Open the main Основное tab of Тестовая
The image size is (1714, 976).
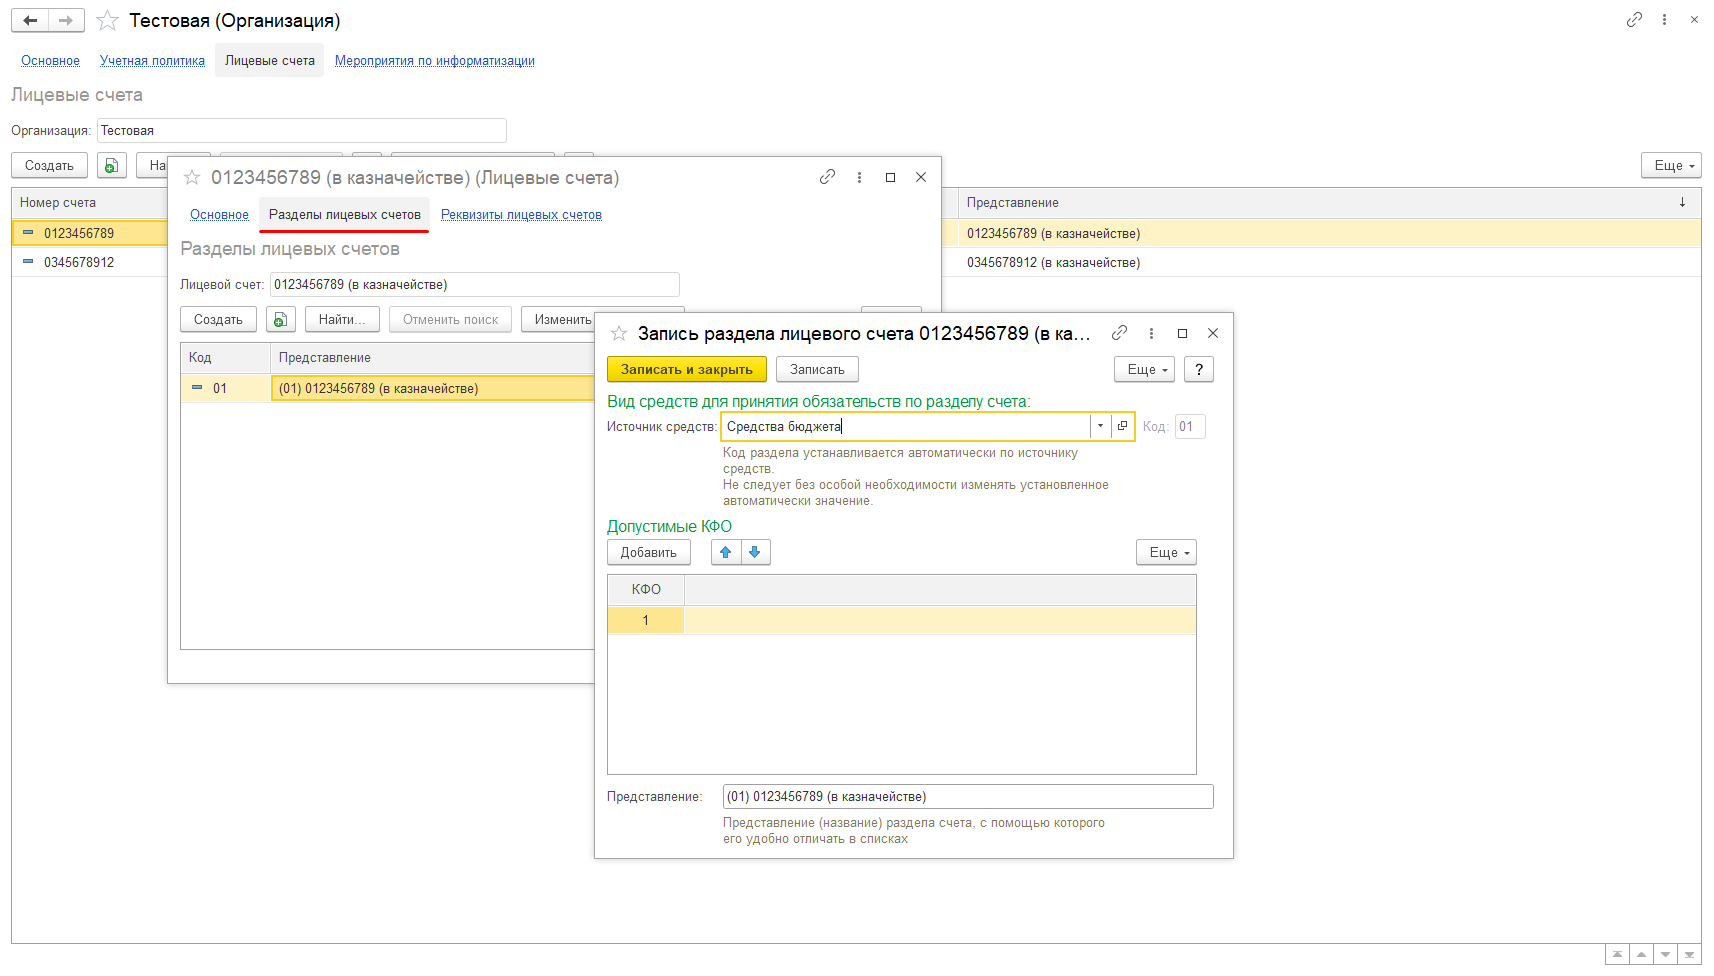[50, 61]
